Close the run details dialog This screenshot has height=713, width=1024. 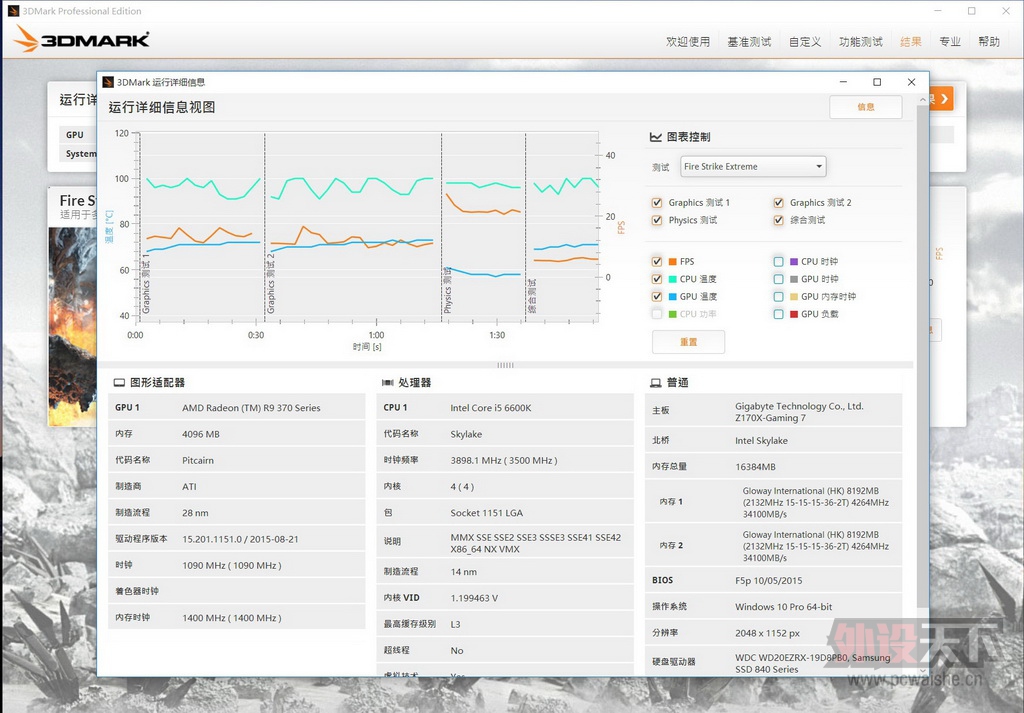coord(911,82)
